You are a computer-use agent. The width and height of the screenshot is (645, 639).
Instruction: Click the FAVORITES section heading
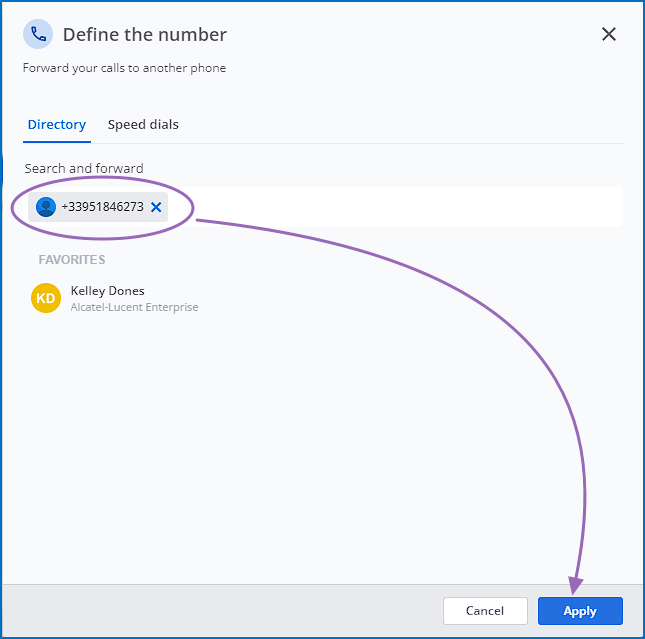(x=72, y=260)
